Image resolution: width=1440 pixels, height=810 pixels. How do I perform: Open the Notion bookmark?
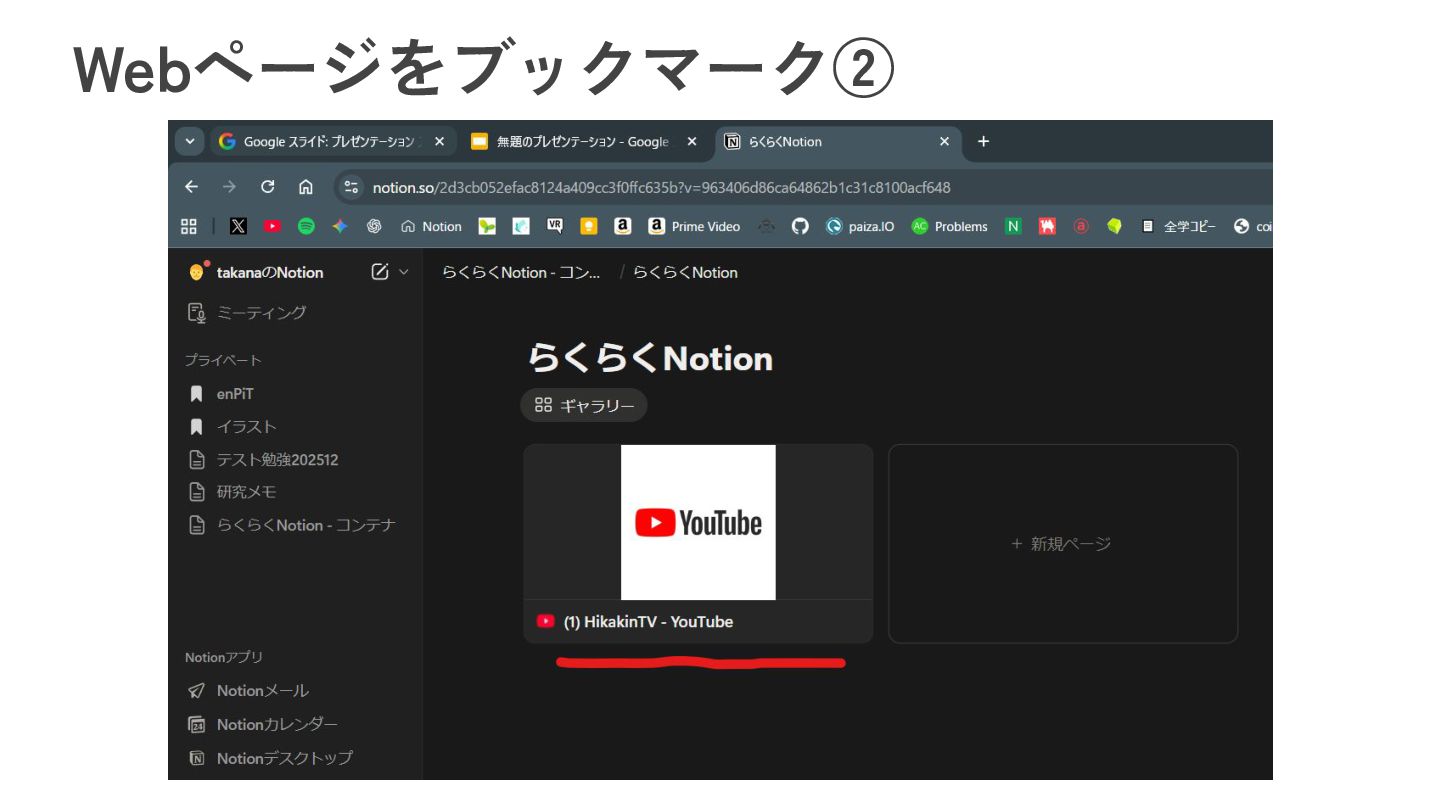[x=431, y=227]
